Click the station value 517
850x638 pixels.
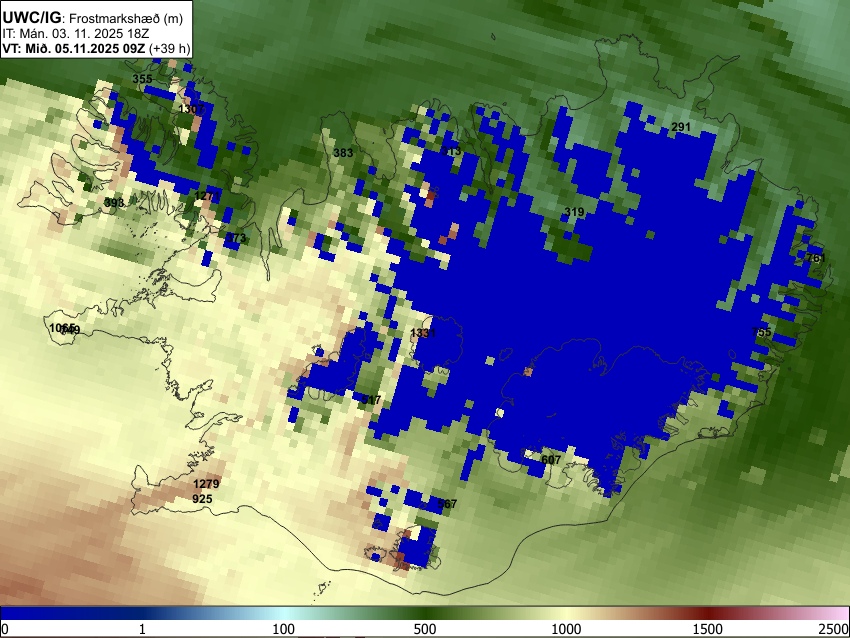click(371, 400)
